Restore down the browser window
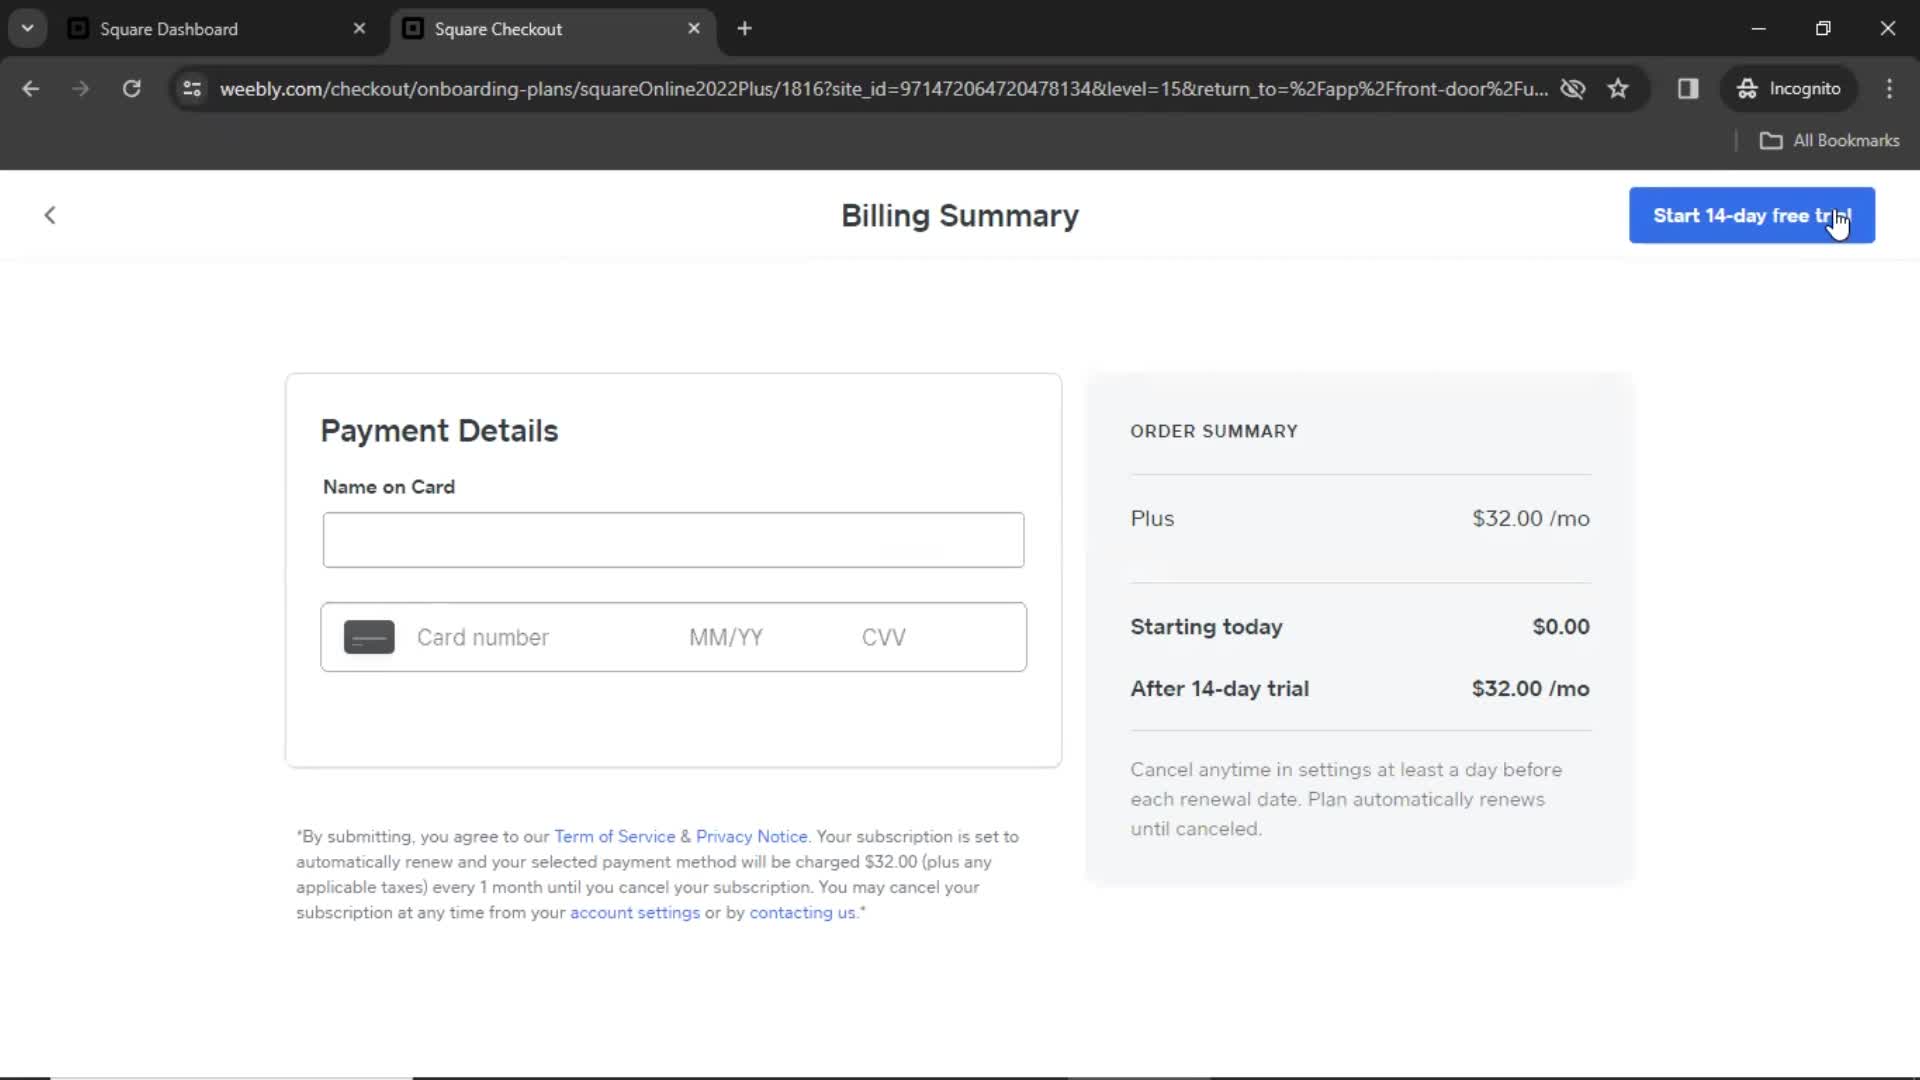The height and width of the screenshot is (1080, 1920). point(1823,29)
